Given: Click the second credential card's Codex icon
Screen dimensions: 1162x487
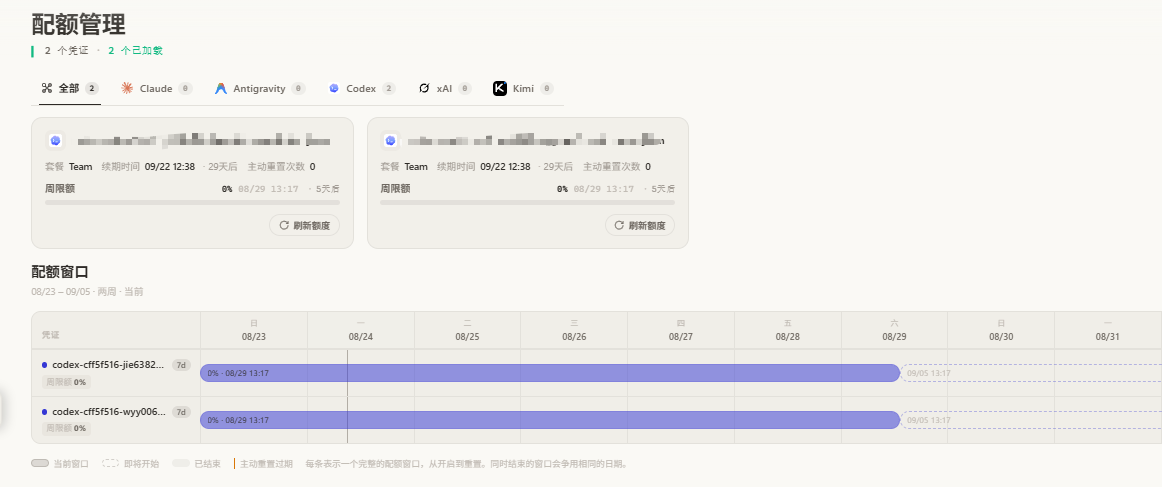Looking at the screenshot, I should coord(390,140).
